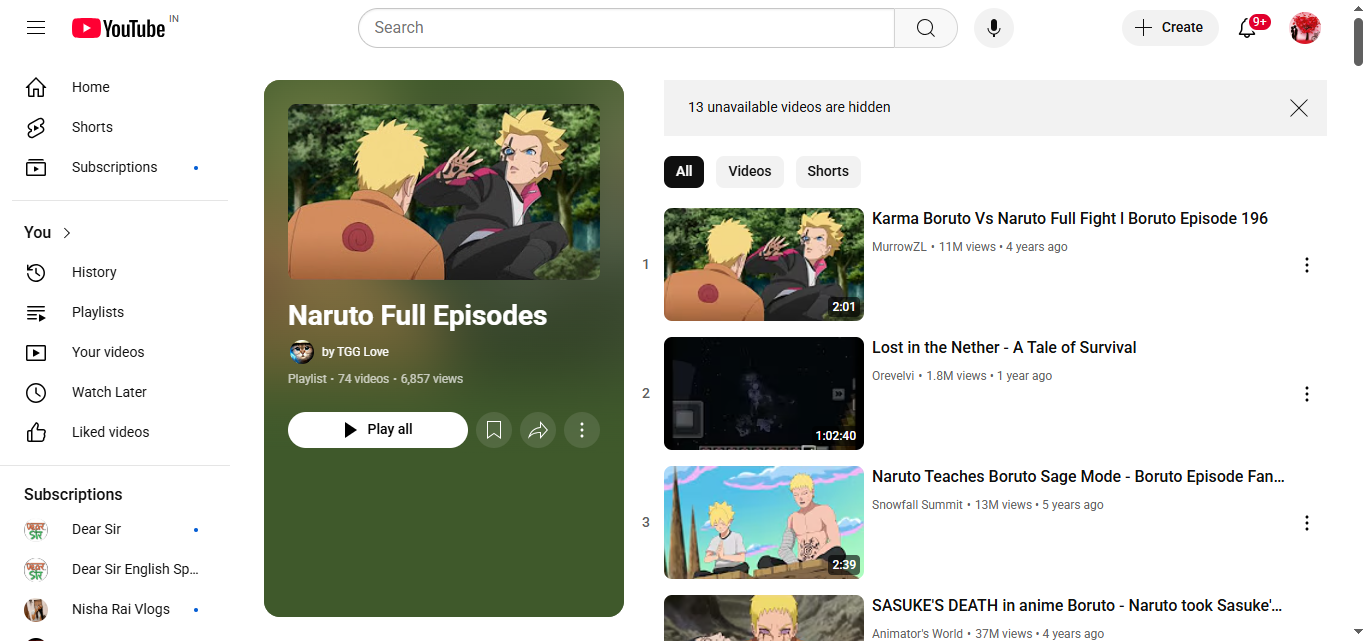Open Dear Sir English Speaking channel
Image resolution: width=1366 pixels, height=641 pixels.
click(120, 569)
